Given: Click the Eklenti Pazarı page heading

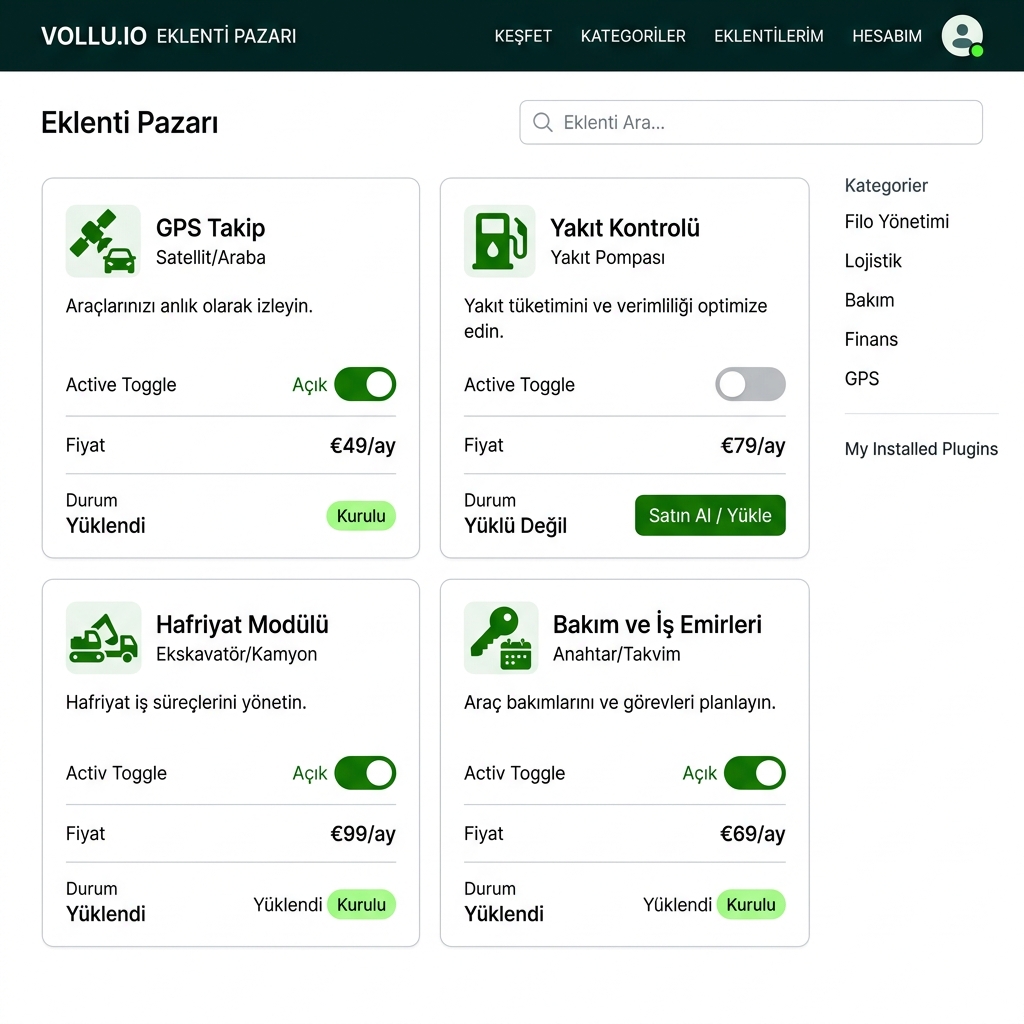Looking at the screenshot, I should pyautogui.click(x=129, y=123).
